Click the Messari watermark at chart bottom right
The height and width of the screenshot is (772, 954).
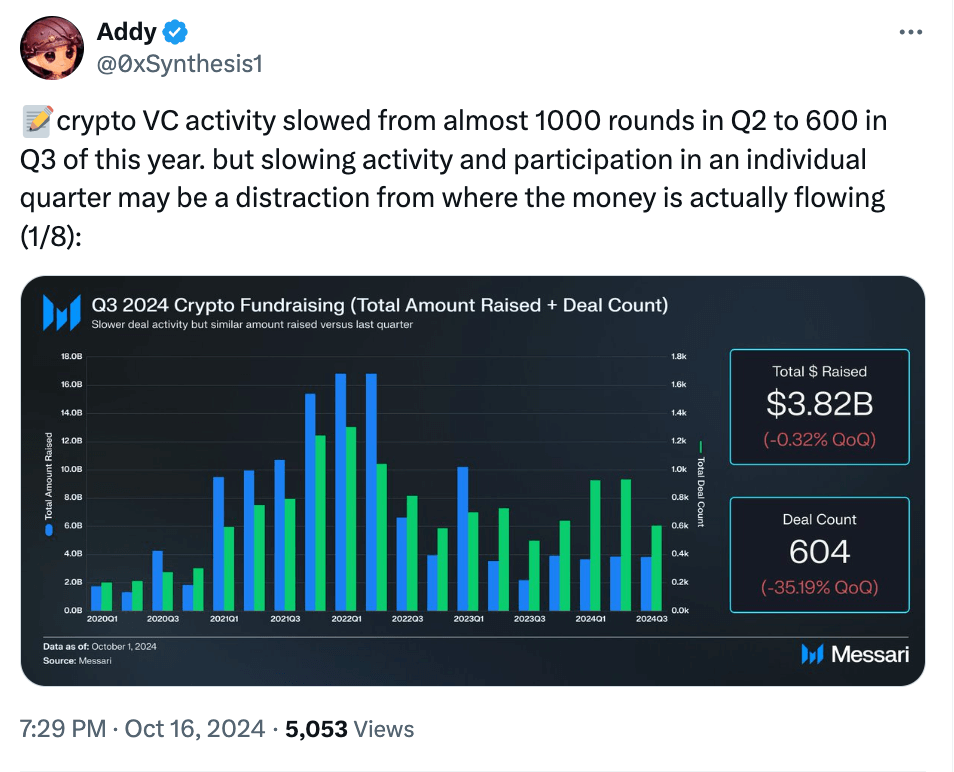tap(855, 653)
